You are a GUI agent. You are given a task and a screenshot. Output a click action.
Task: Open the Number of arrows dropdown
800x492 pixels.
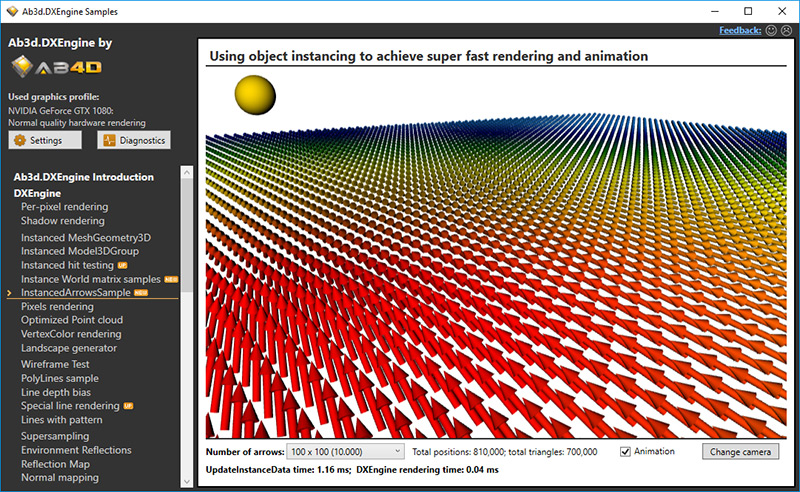point(345,452)
